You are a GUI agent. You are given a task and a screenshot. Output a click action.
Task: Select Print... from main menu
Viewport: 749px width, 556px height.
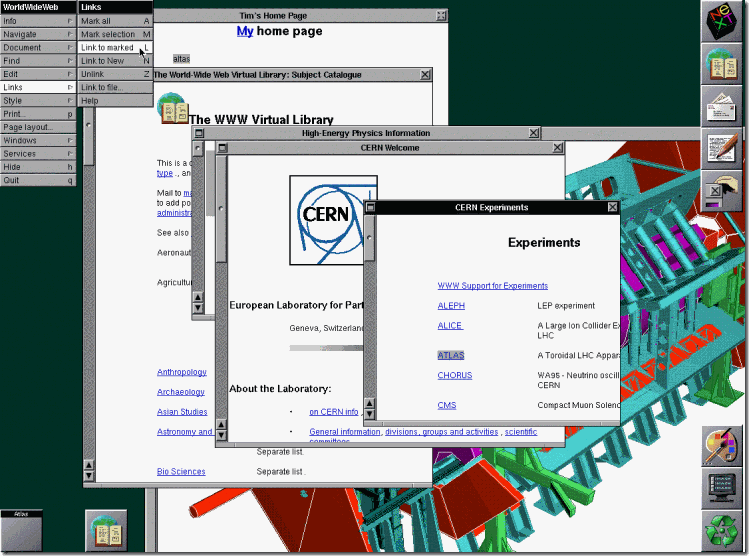(x=38, y=114)
